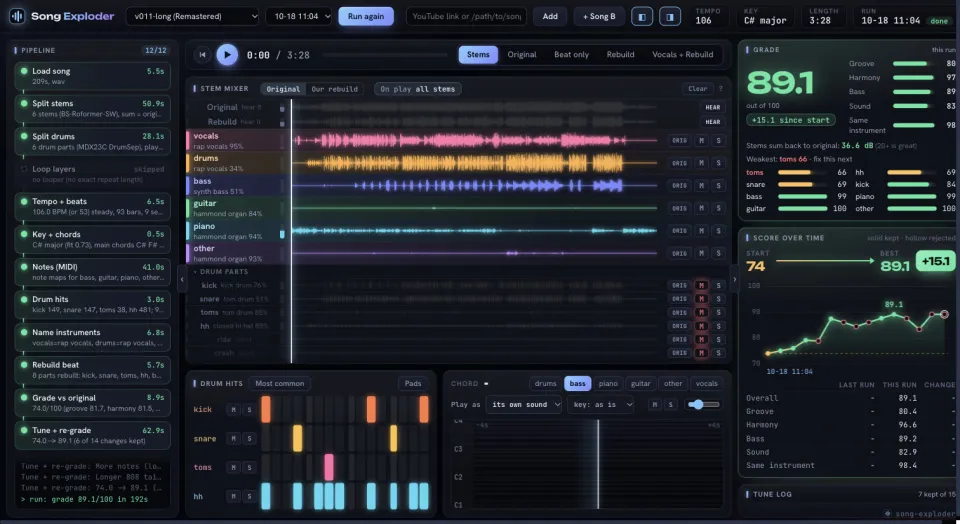
Task: Solo the snare row in Drum Hits
Action: [249, 439]
